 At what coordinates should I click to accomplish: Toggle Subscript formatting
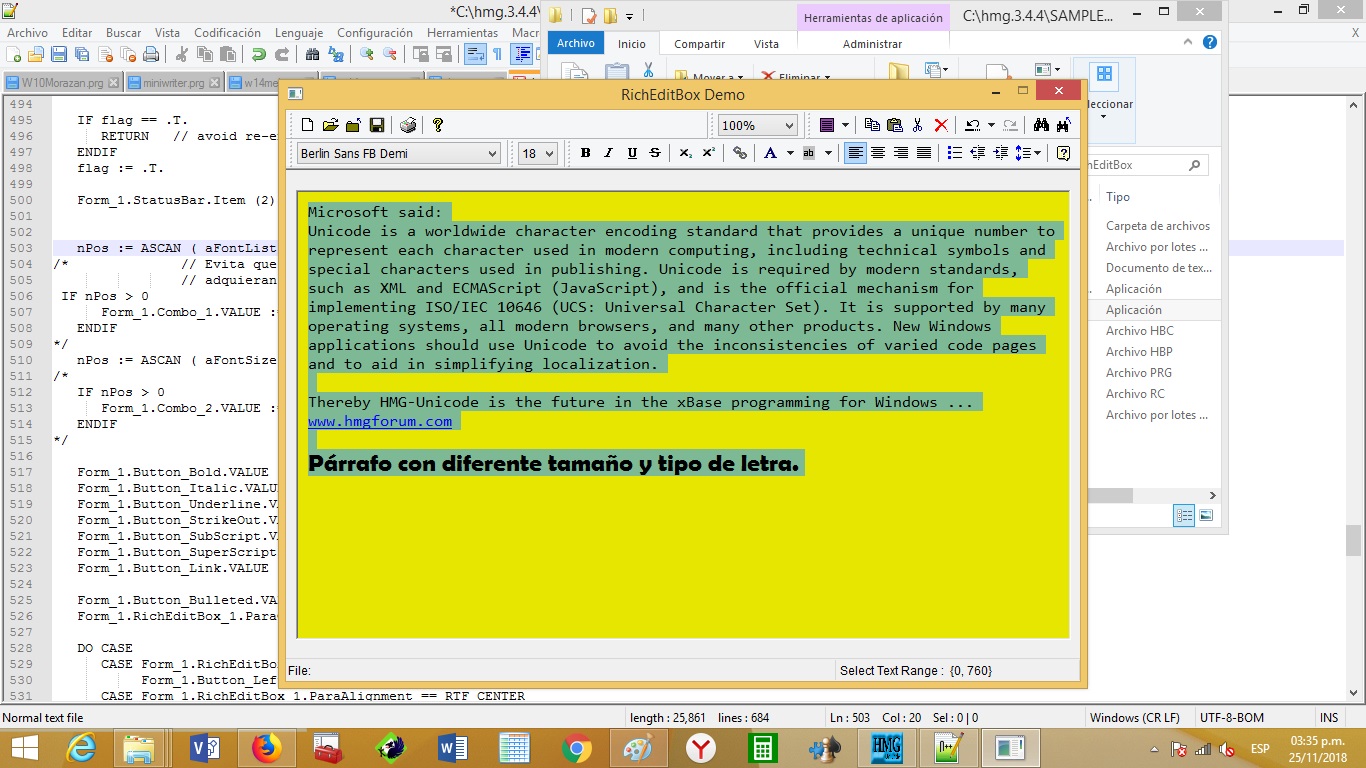pos(686,153)
